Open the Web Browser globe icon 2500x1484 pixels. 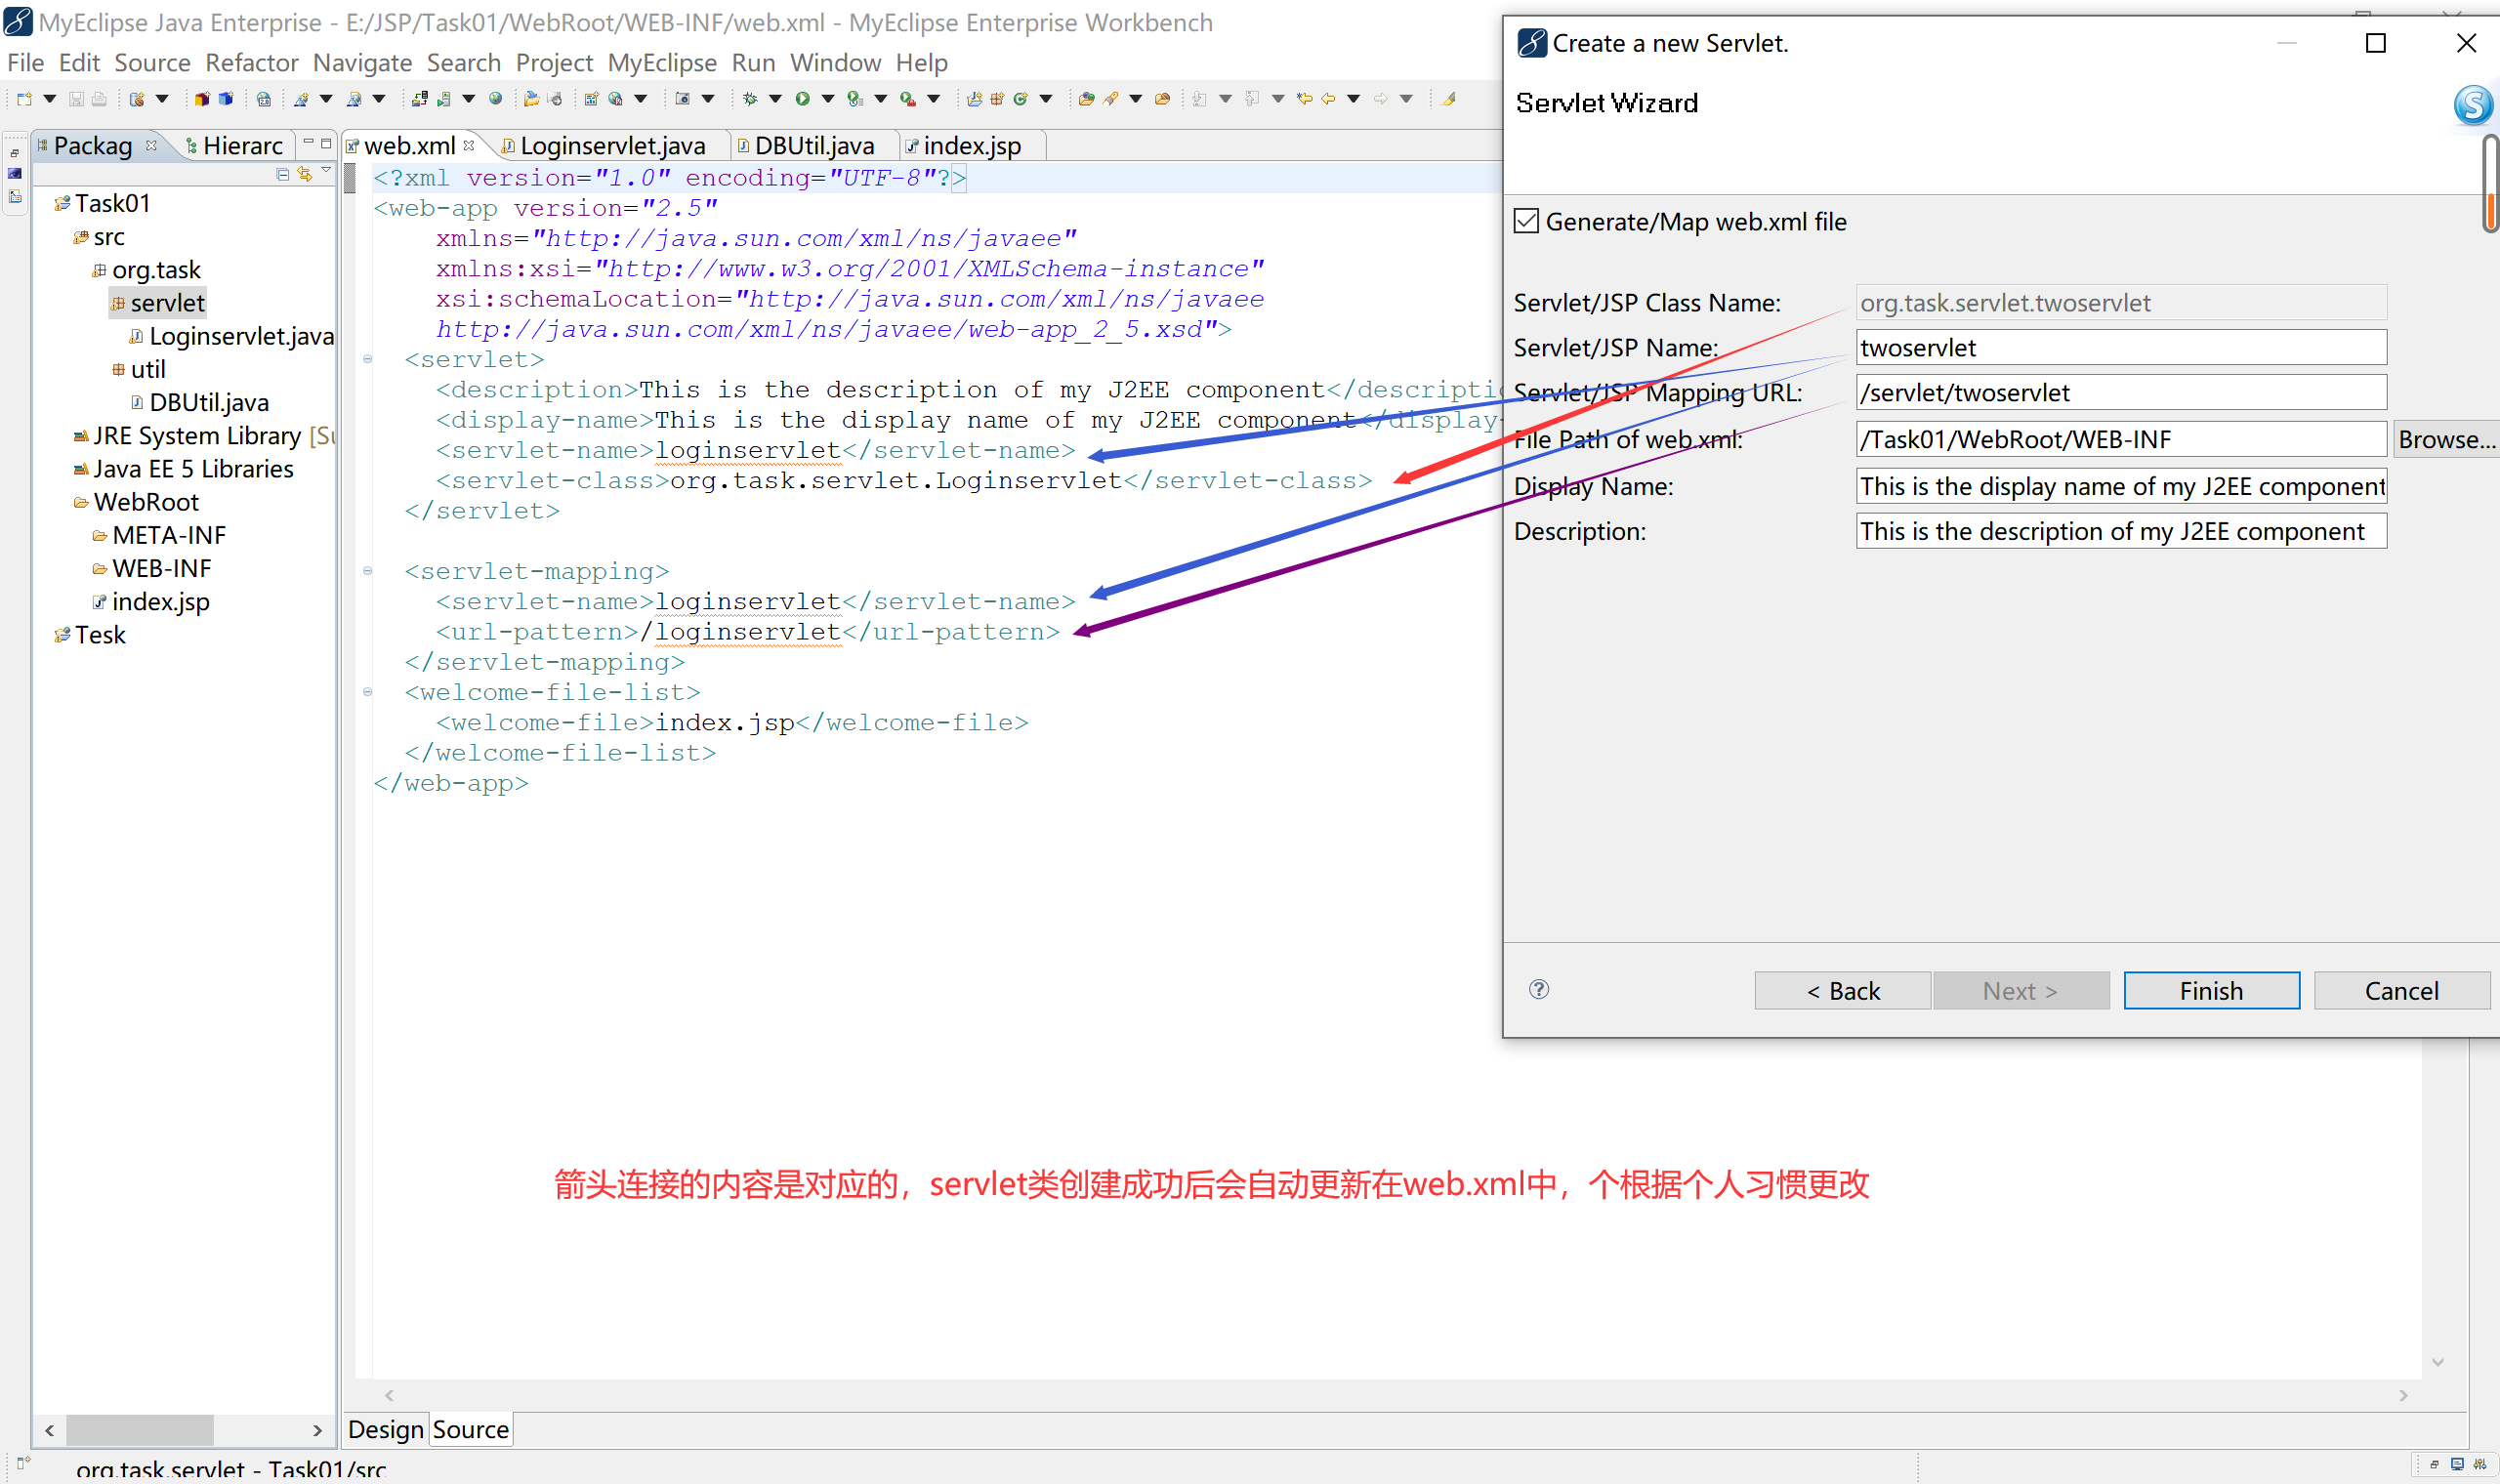pos(496,98)
